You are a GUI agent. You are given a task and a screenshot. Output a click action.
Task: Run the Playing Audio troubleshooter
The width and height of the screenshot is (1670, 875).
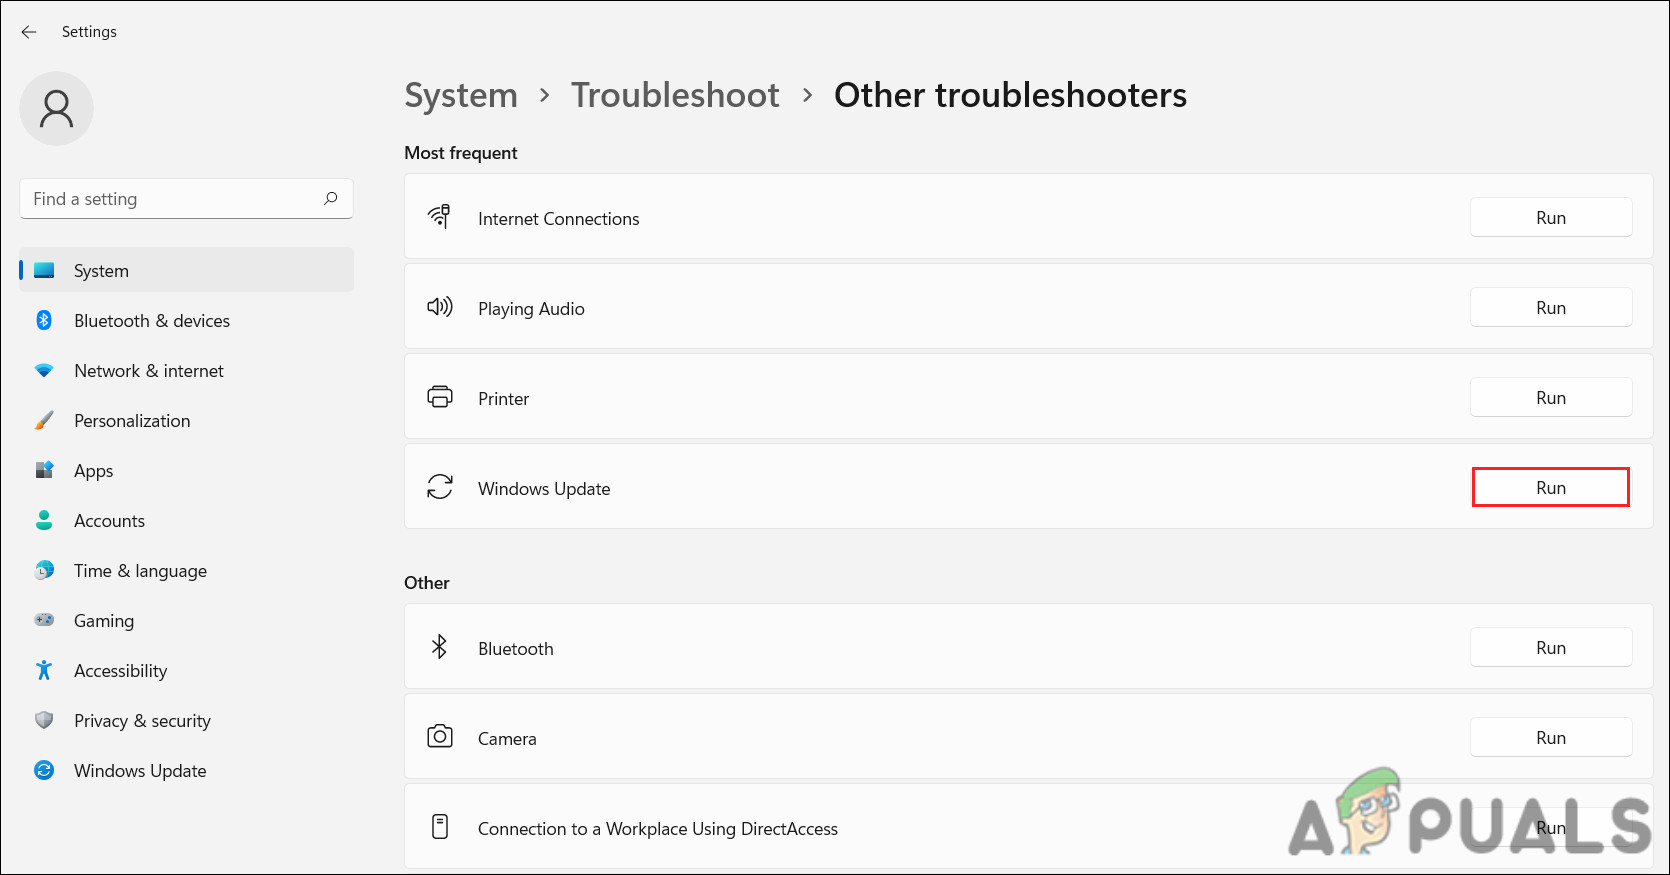coord(1550,308)
